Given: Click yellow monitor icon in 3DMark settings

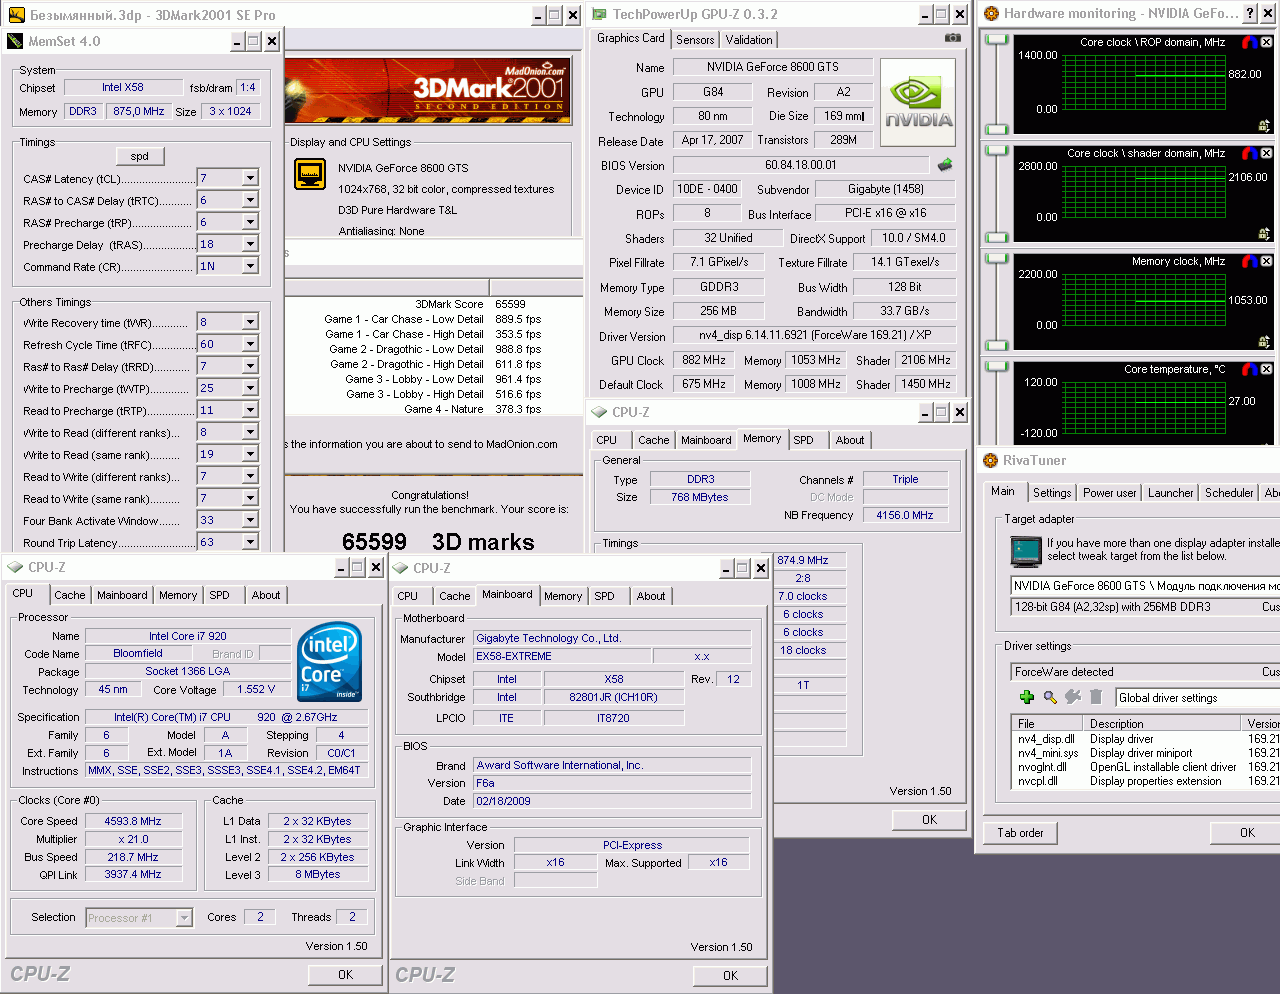Looking at the screenshot, I should click(x=310, y=174).
